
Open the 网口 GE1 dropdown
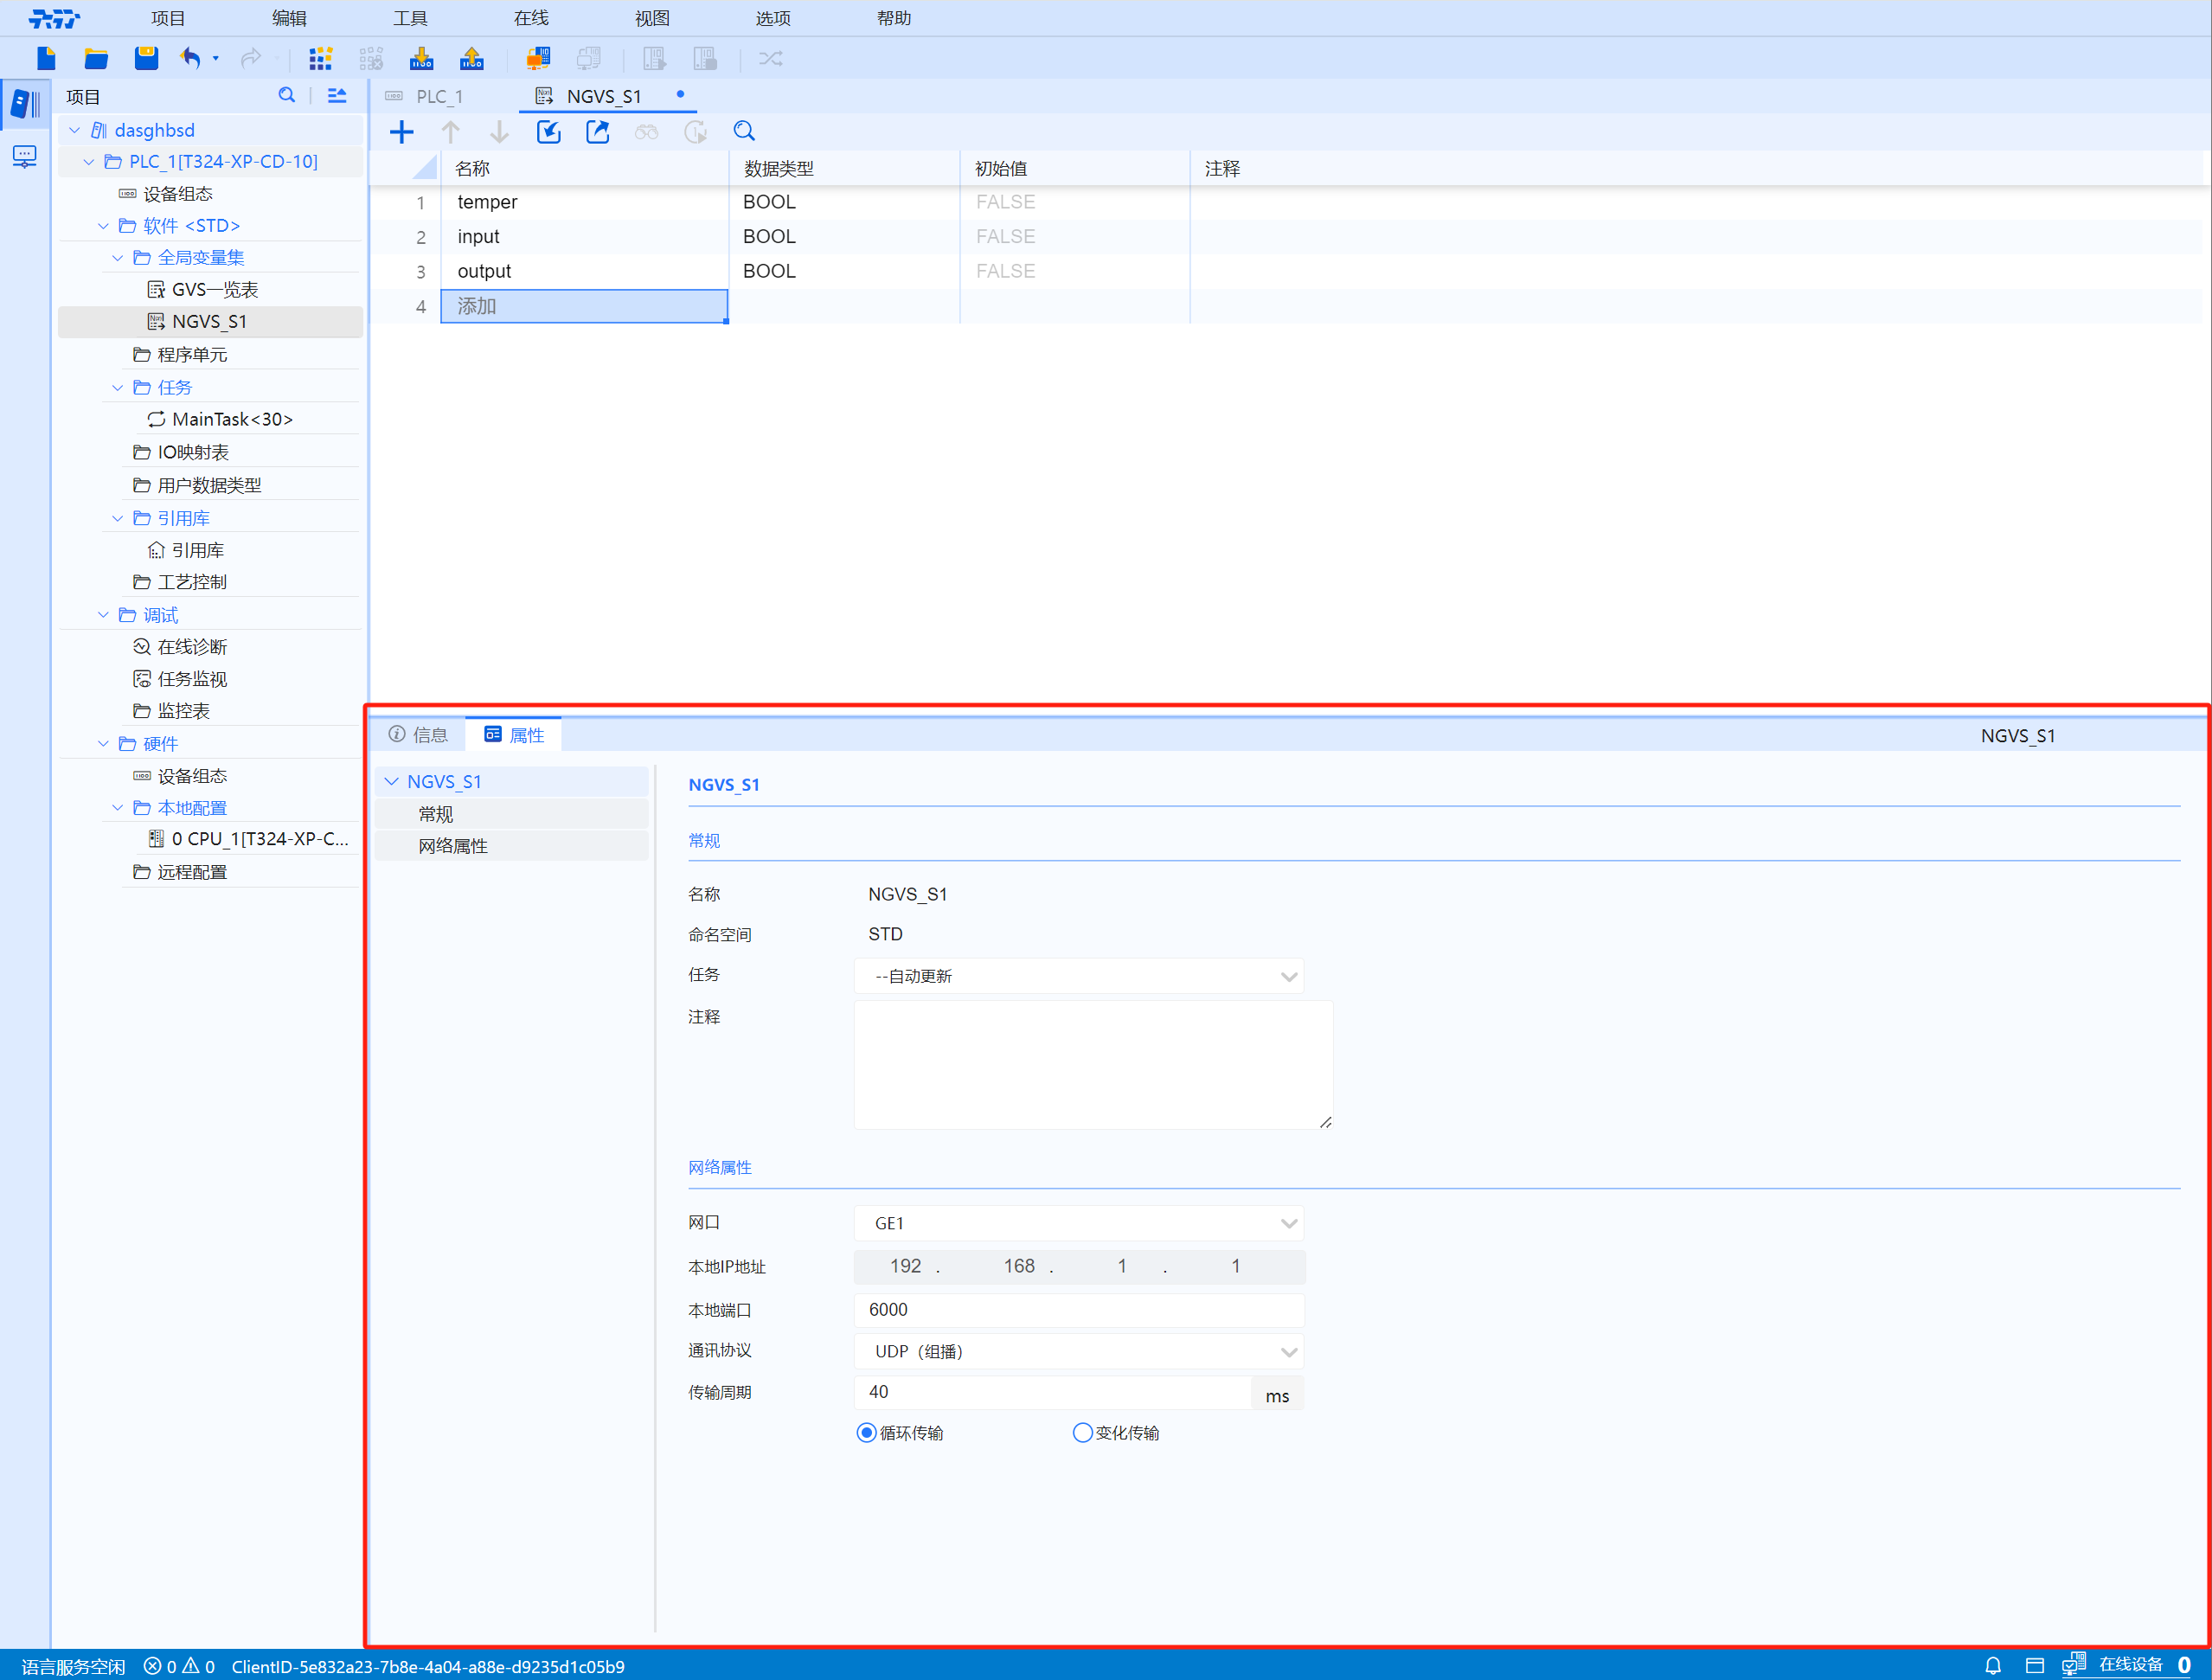pos(1078,1223)
